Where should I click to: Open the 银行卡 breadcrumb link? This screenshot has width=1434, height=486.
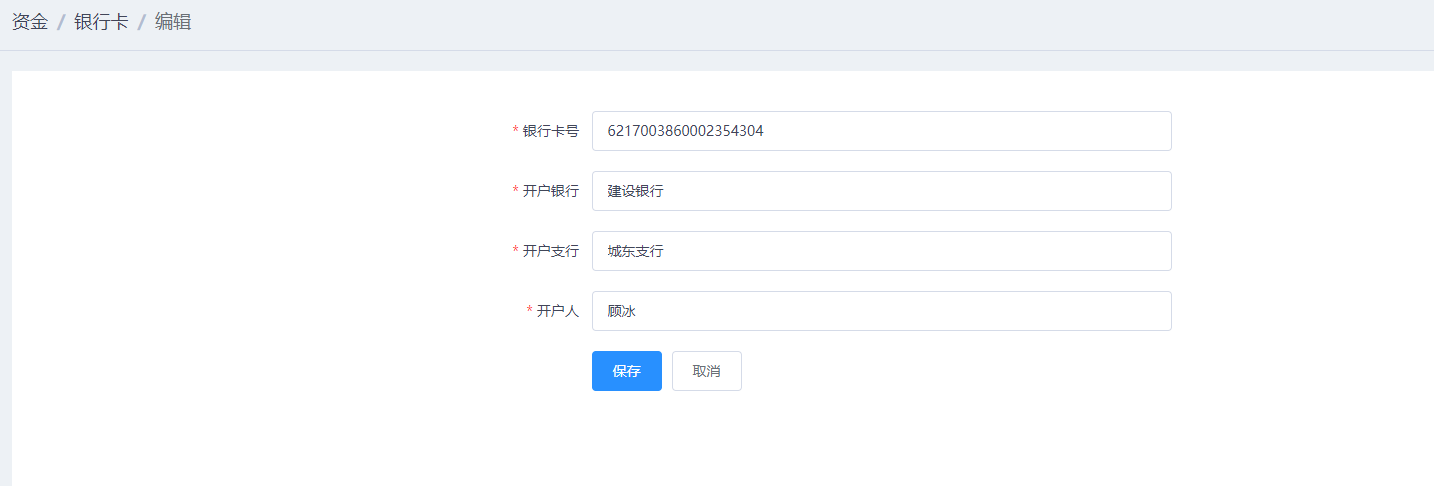101,22
